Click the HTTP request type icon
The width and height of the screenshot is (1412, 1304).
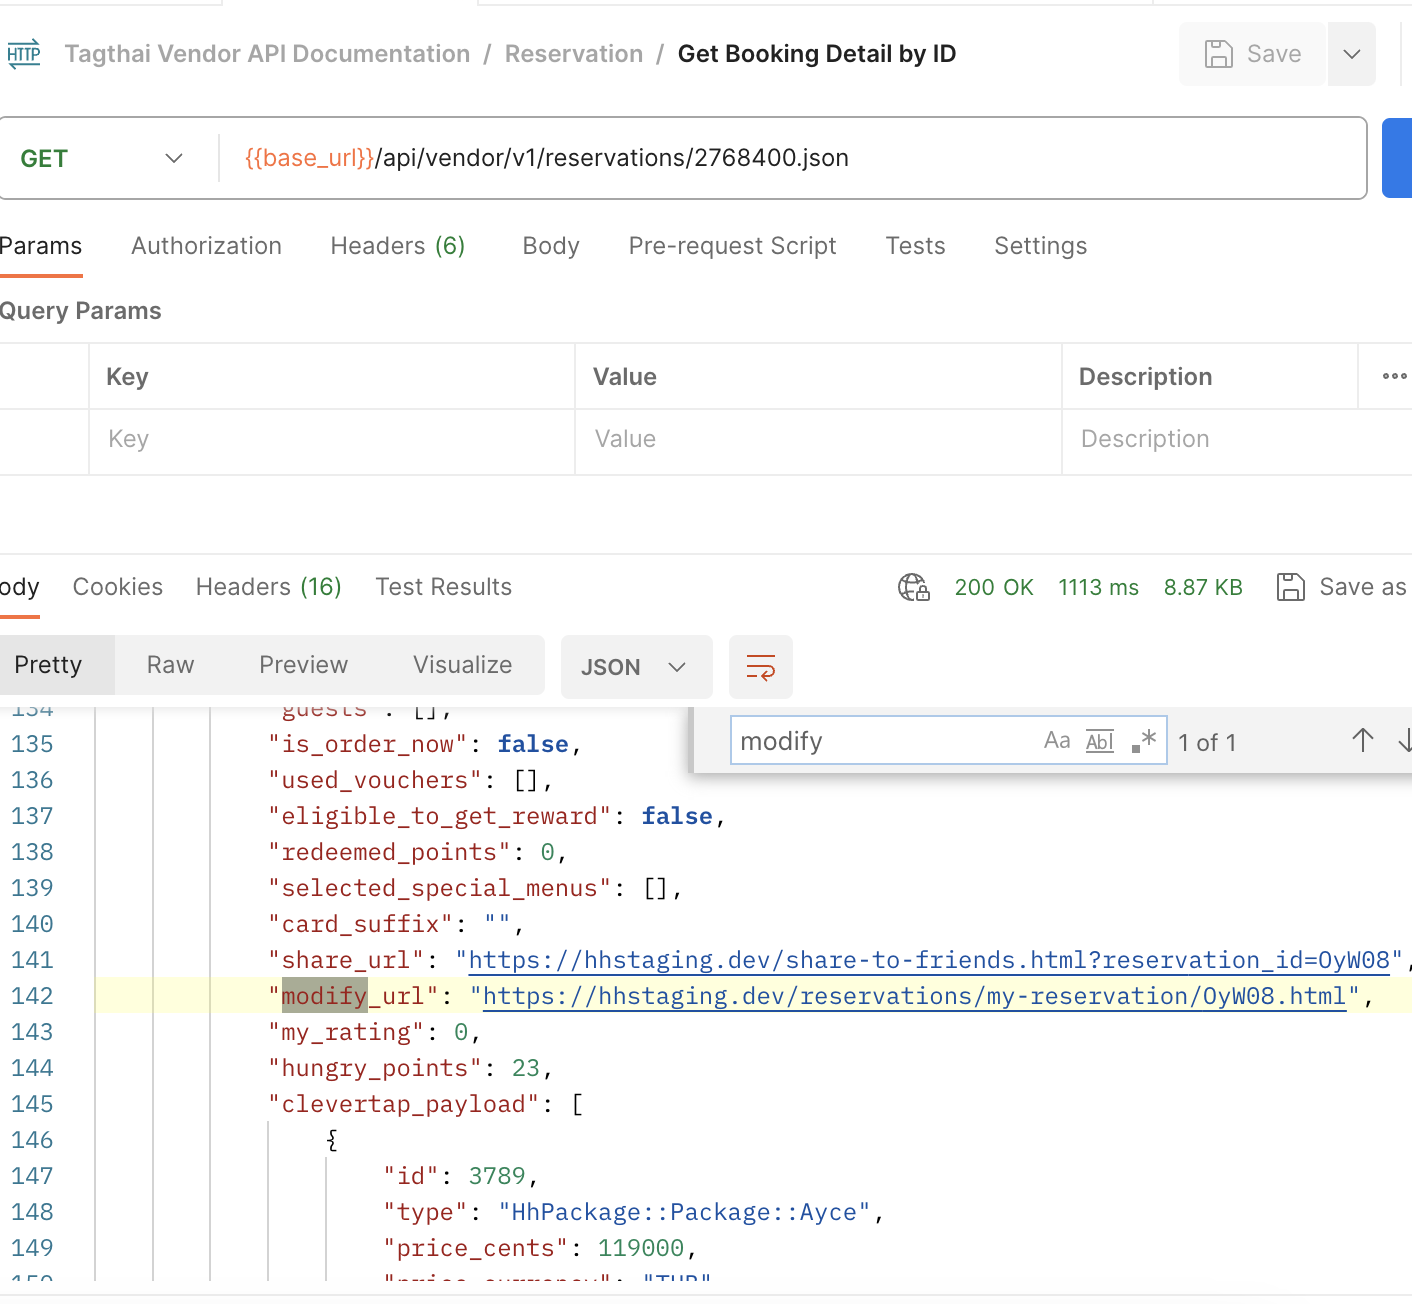[24, 54]
